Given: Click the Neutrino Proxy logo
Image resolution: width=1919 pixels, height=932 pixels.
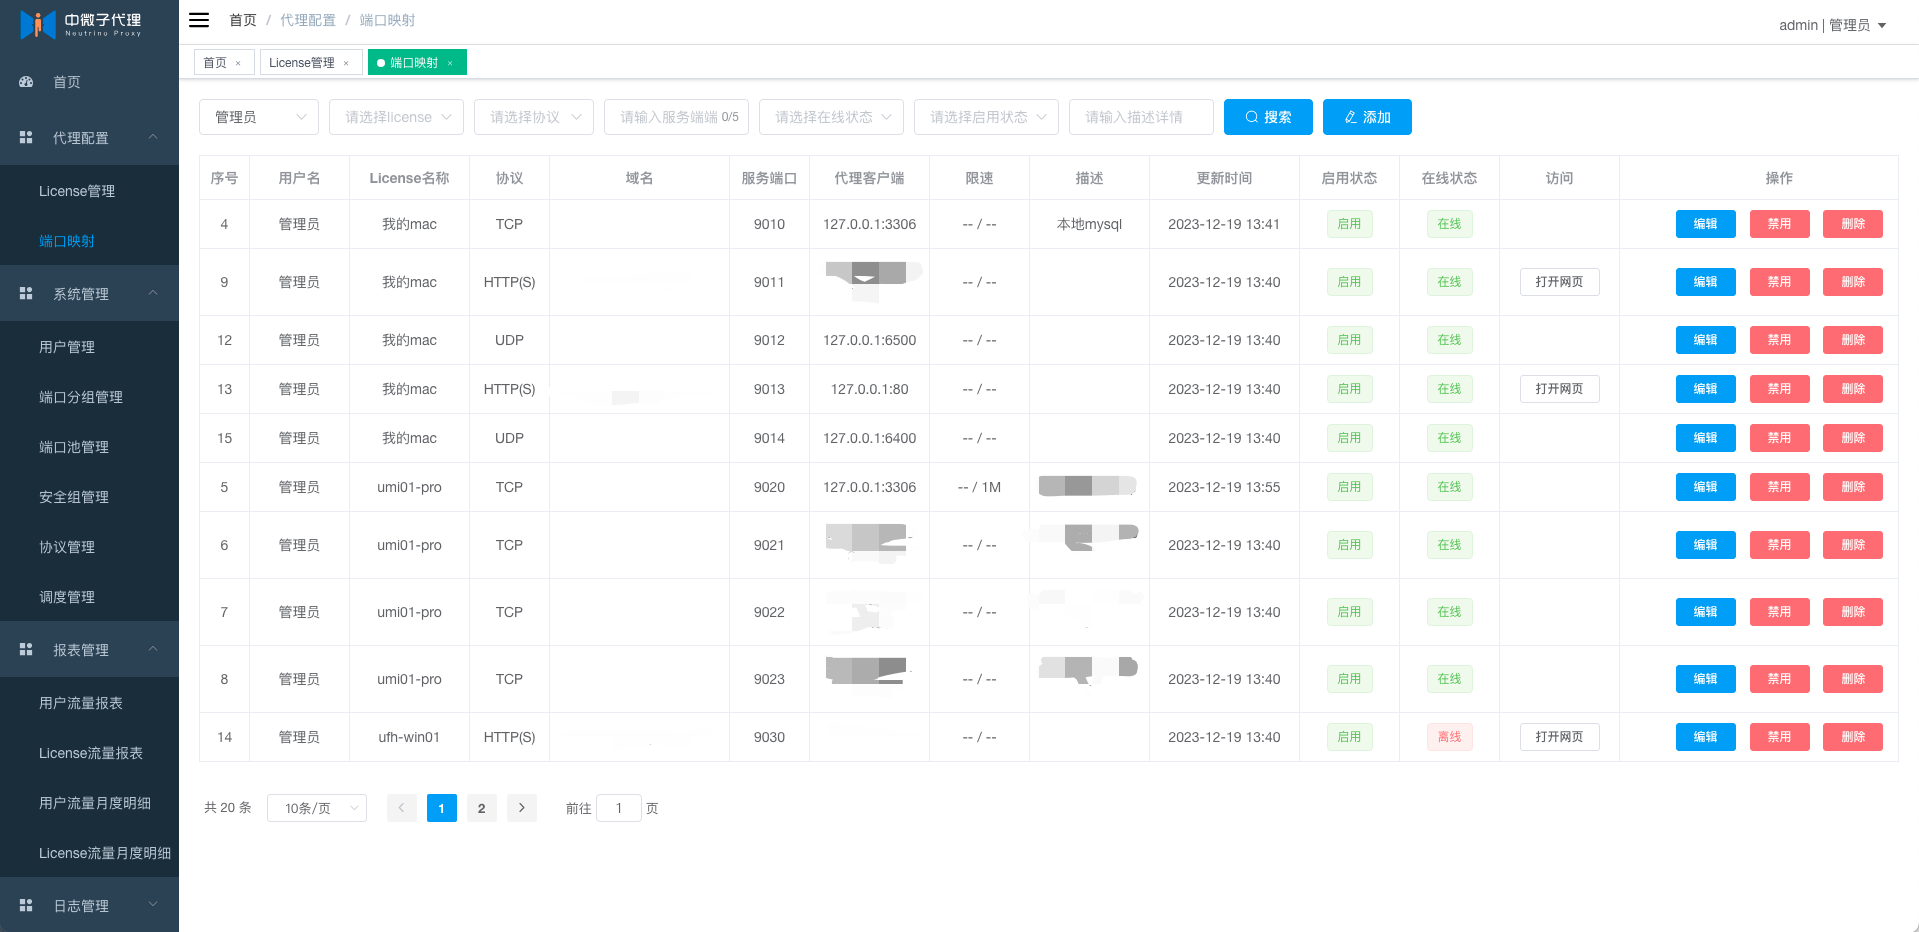Looking at the screenshot, I should coord(80,24).
